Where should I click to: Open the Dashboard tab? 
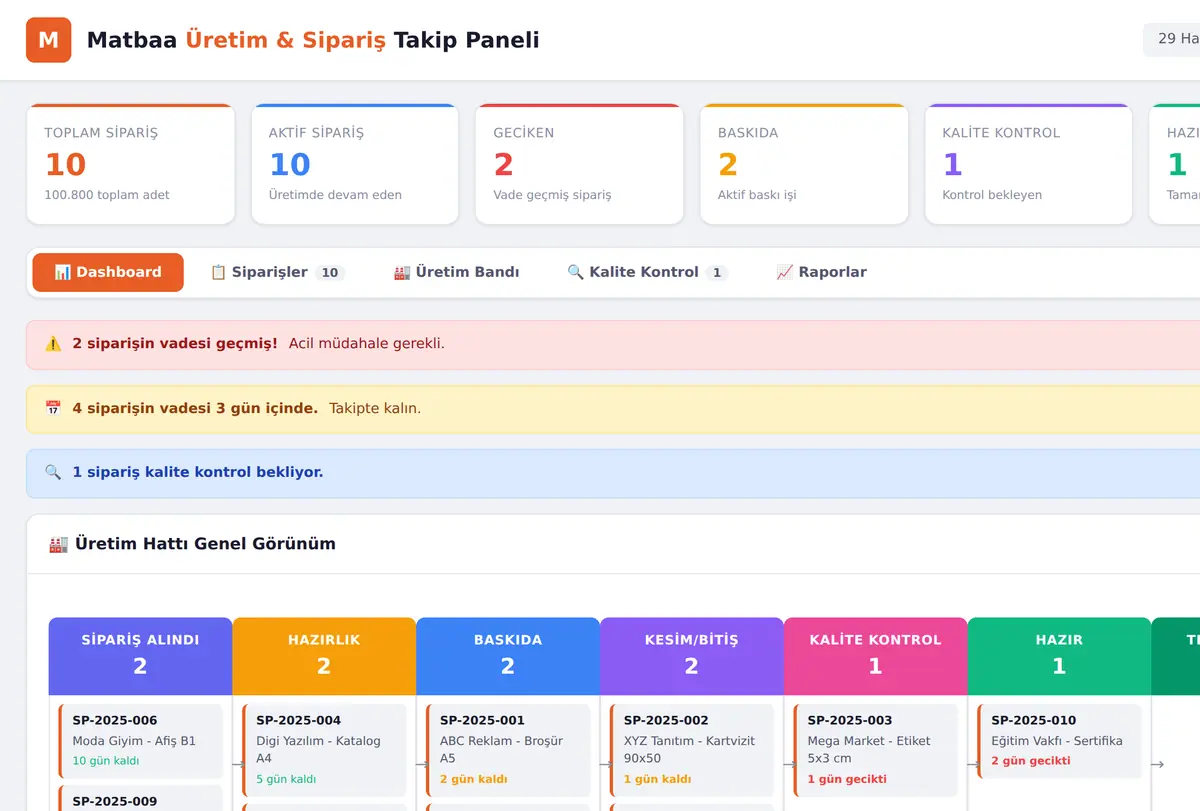108,272
